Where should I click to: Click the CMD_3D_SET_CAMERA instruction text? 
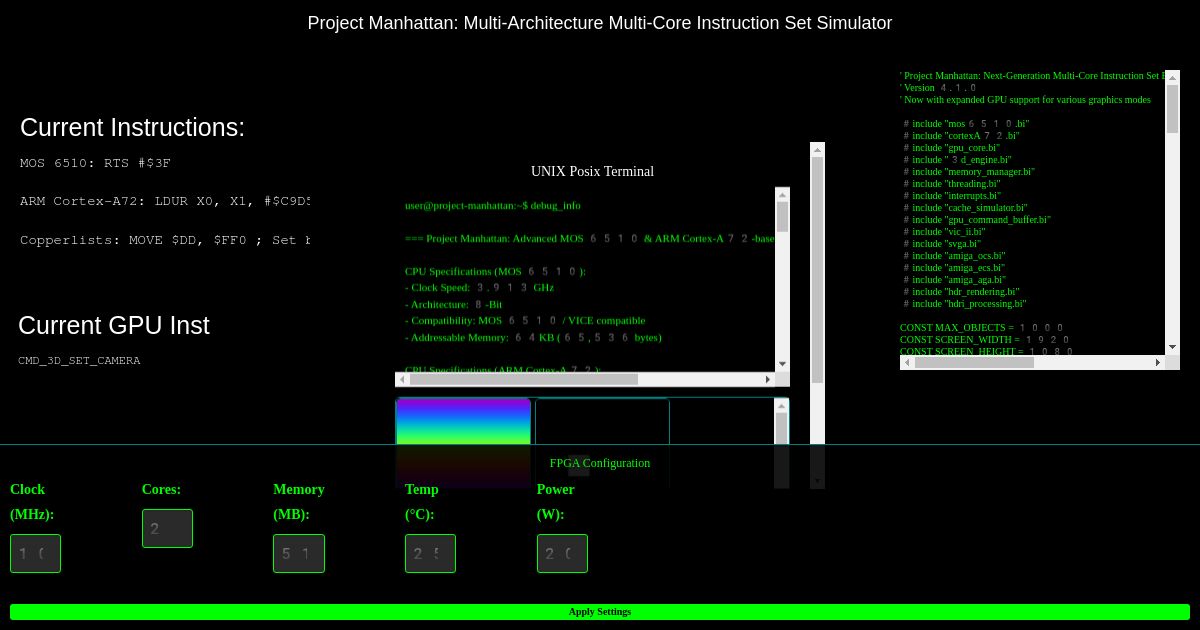[79, 360]
